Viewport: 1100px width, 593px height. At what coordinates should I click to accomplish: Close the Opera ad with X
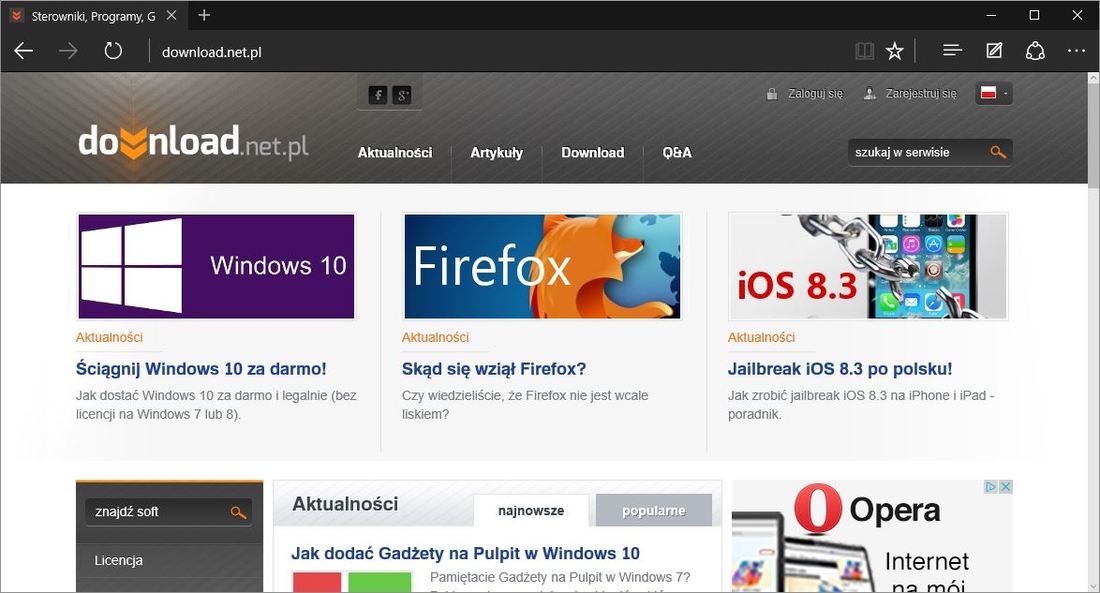(1005, 487)
